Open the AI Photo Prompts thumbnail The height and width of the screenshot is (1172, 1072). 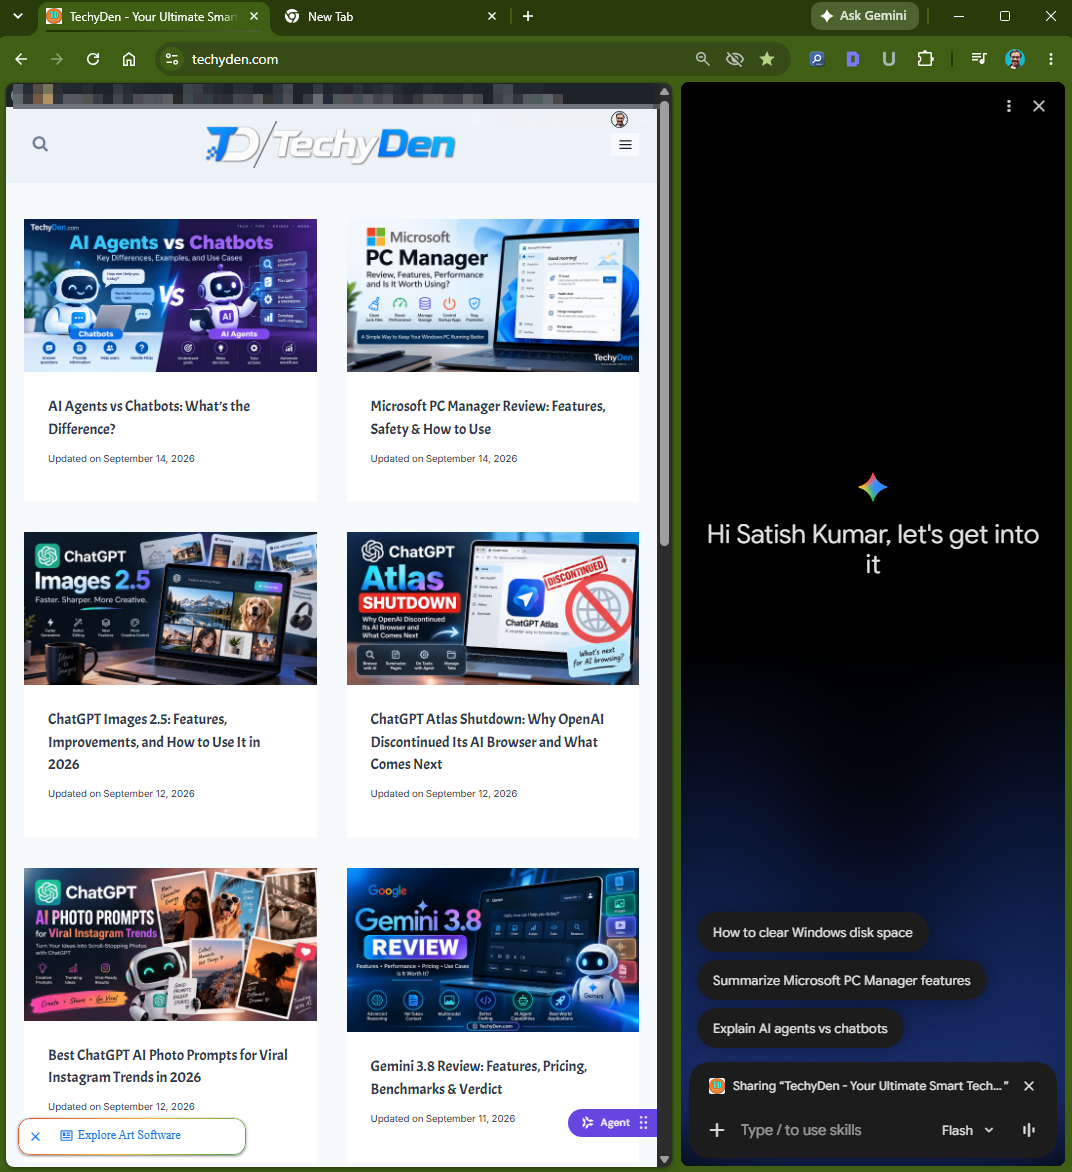[x=170, y=945]
